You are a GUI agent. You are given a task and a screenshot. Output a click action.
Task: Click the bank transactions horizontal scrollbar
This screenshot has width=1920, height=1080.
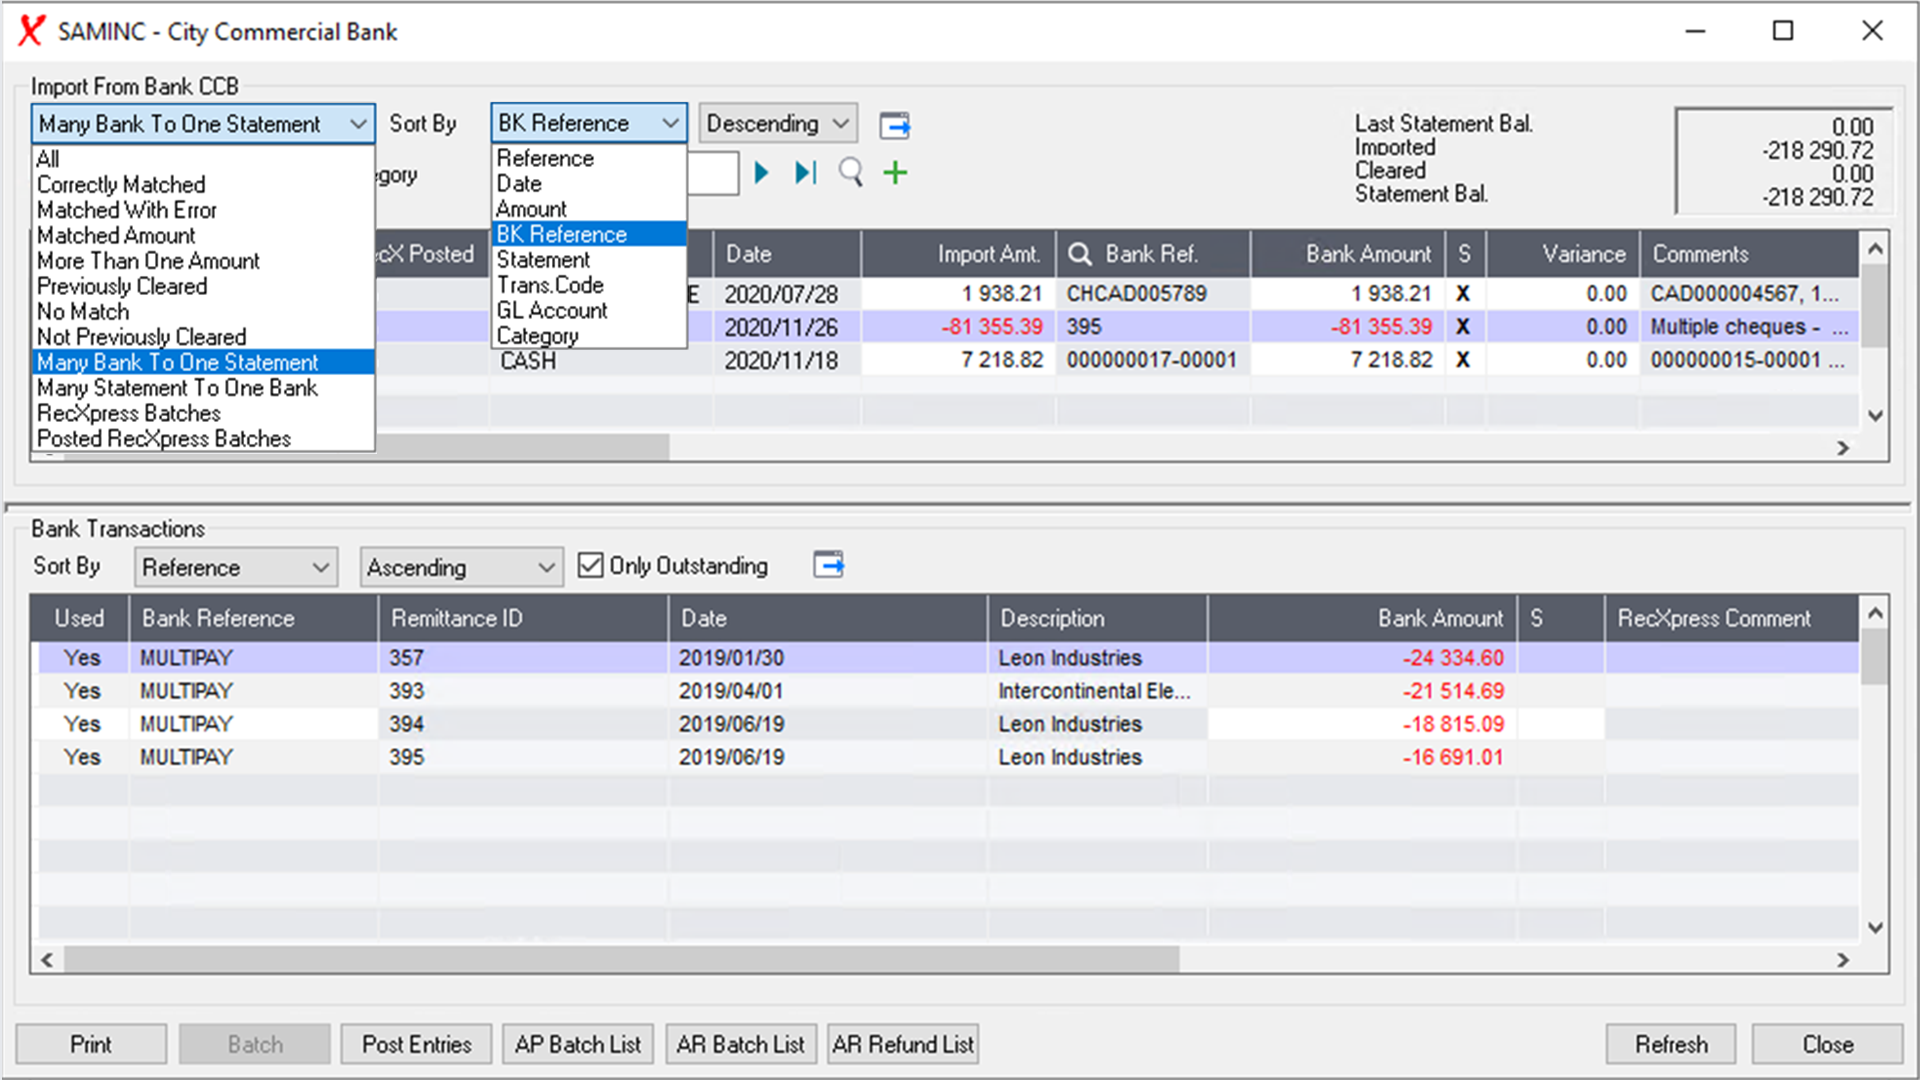[620, 959]
